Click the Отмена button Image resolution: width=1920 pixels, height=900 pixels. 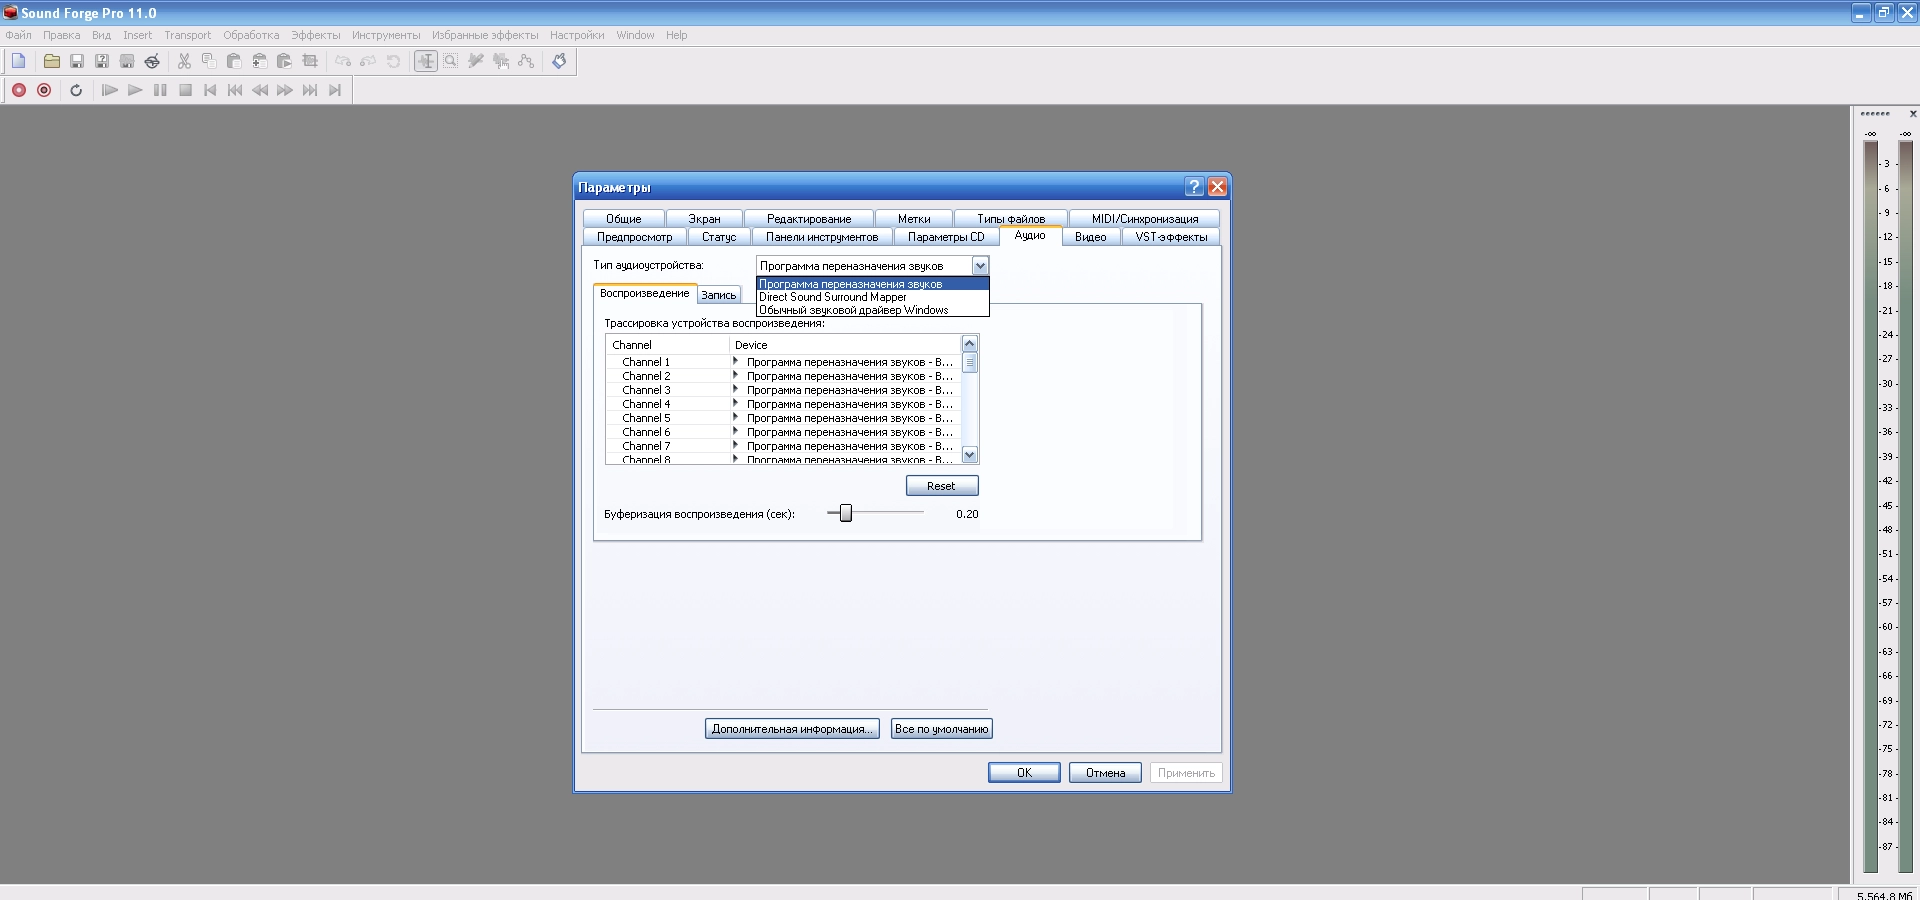(1105, 773)
